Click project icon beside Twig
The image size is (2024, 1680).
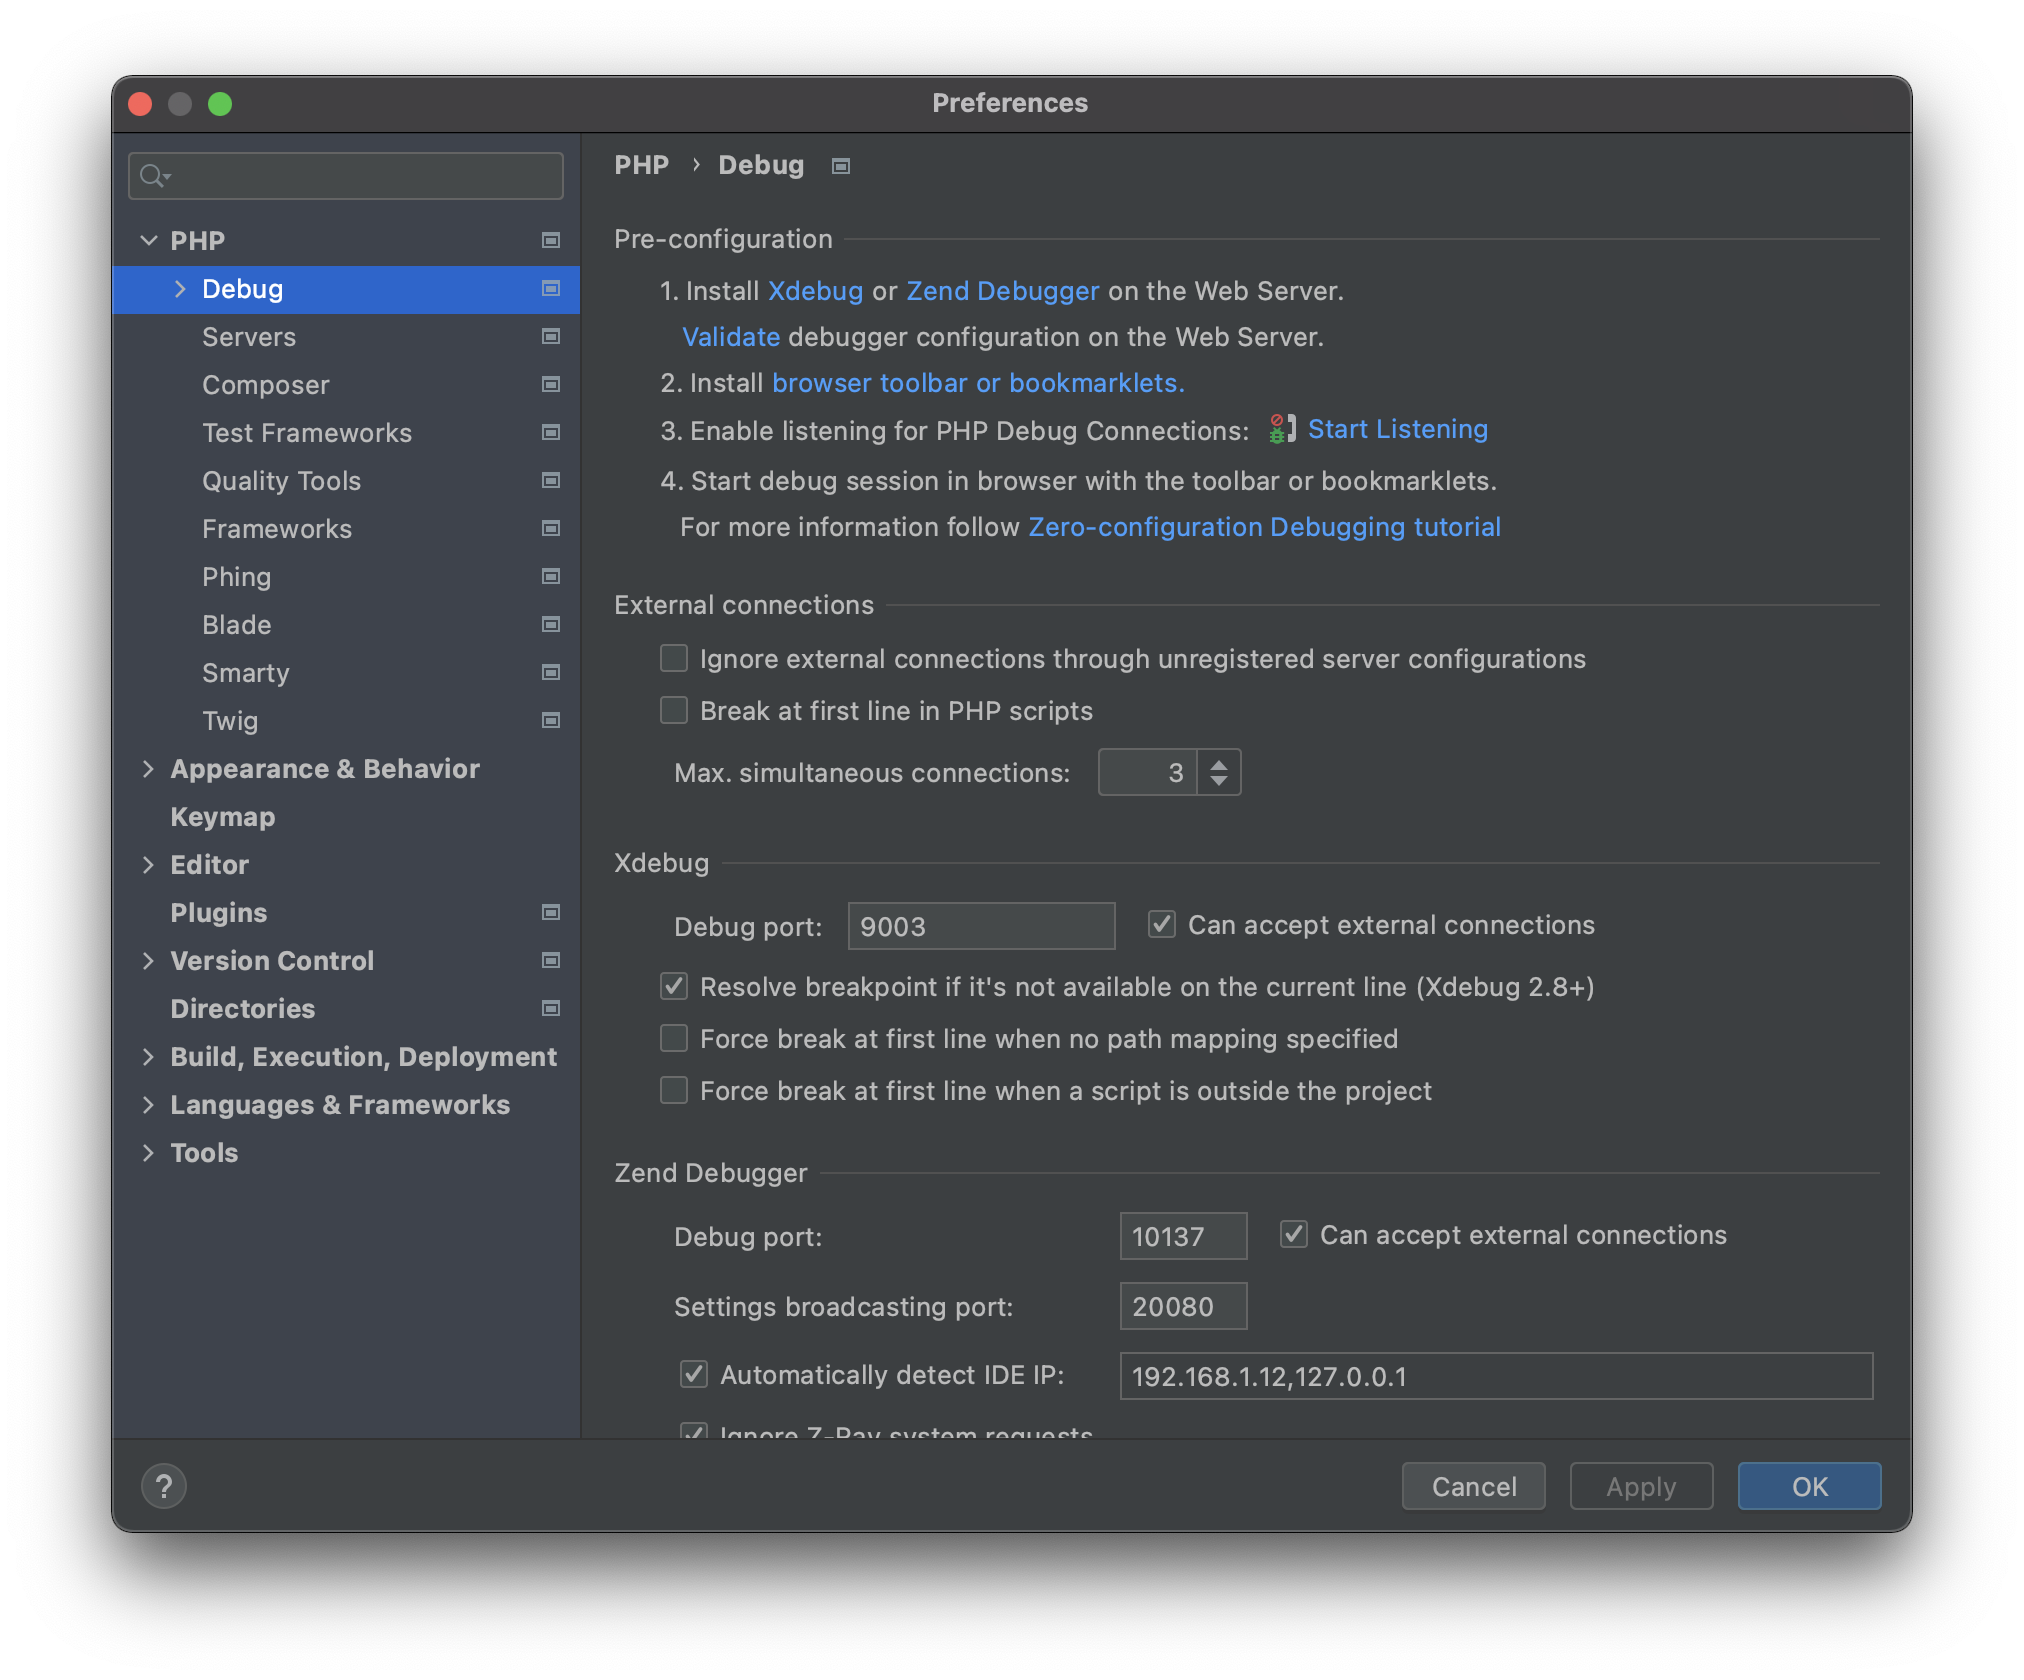tap(550, 720)
